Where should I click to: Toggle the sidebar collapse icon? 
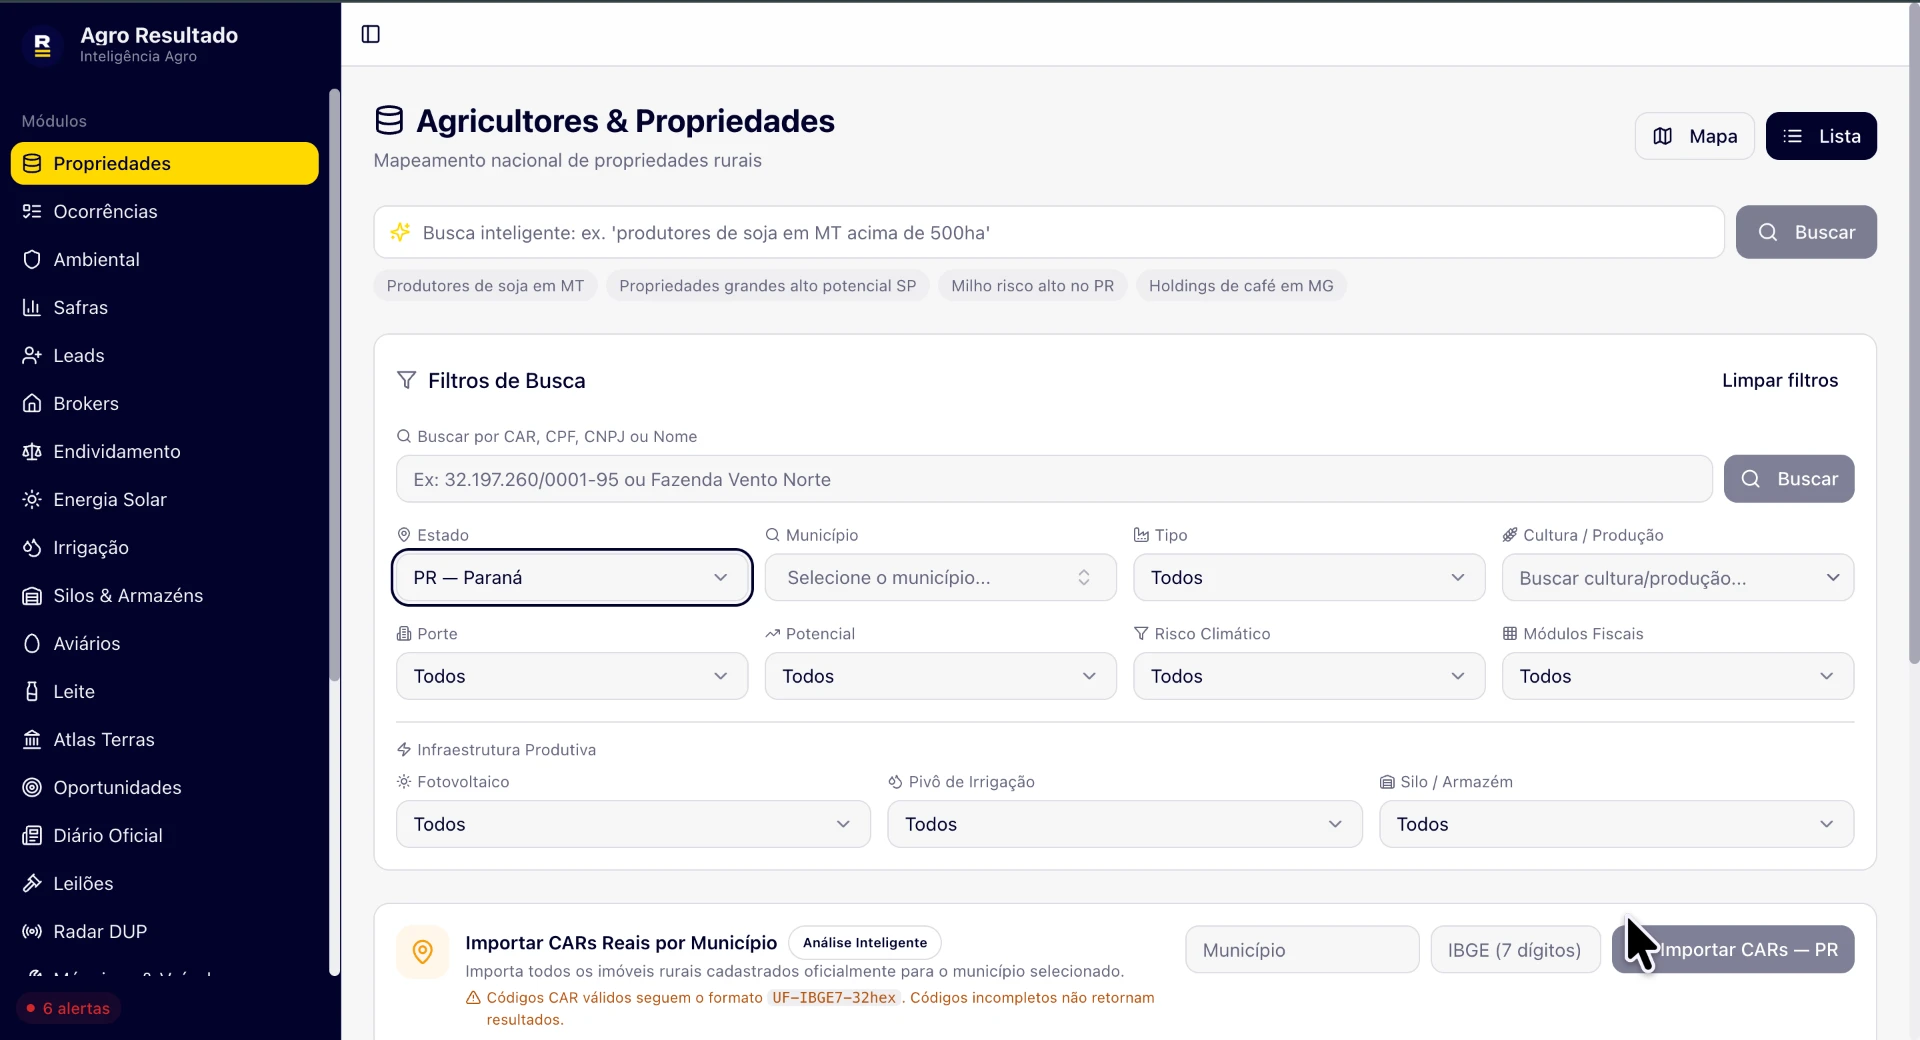[x=371, y=34]
